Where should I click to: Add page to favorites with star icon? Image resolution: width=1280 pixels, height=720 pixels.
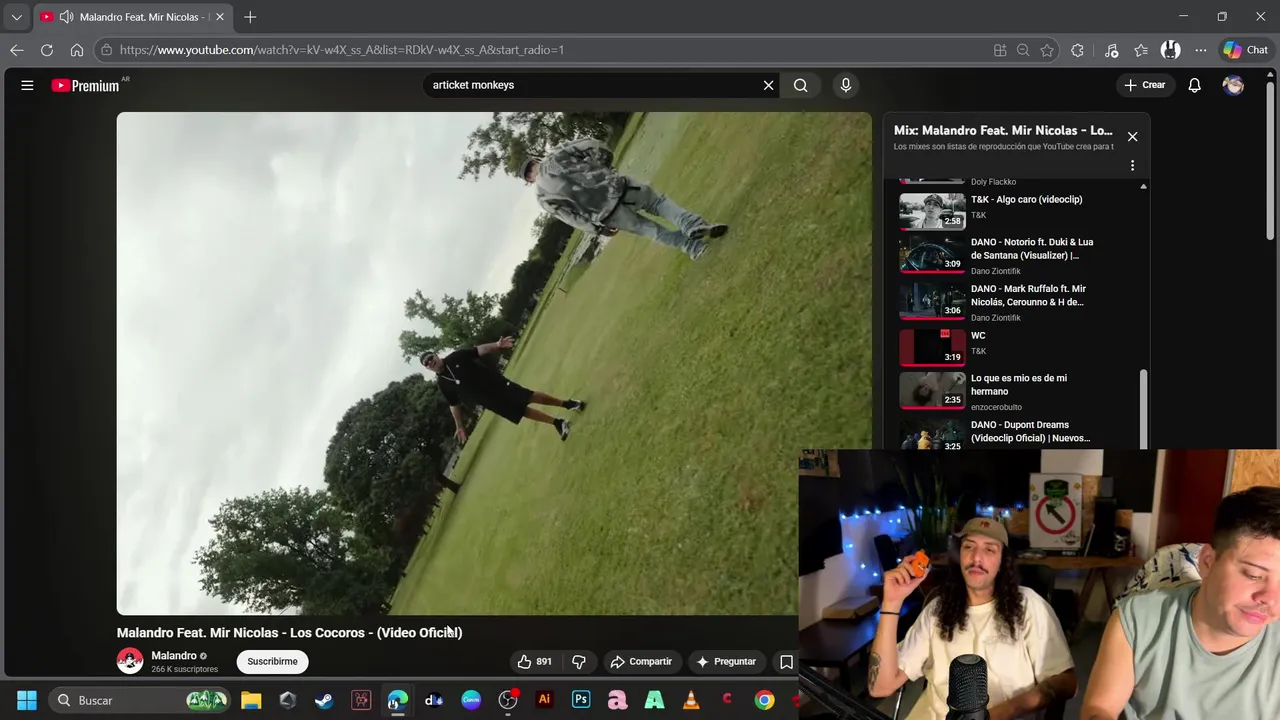(x=1047, y=50)
